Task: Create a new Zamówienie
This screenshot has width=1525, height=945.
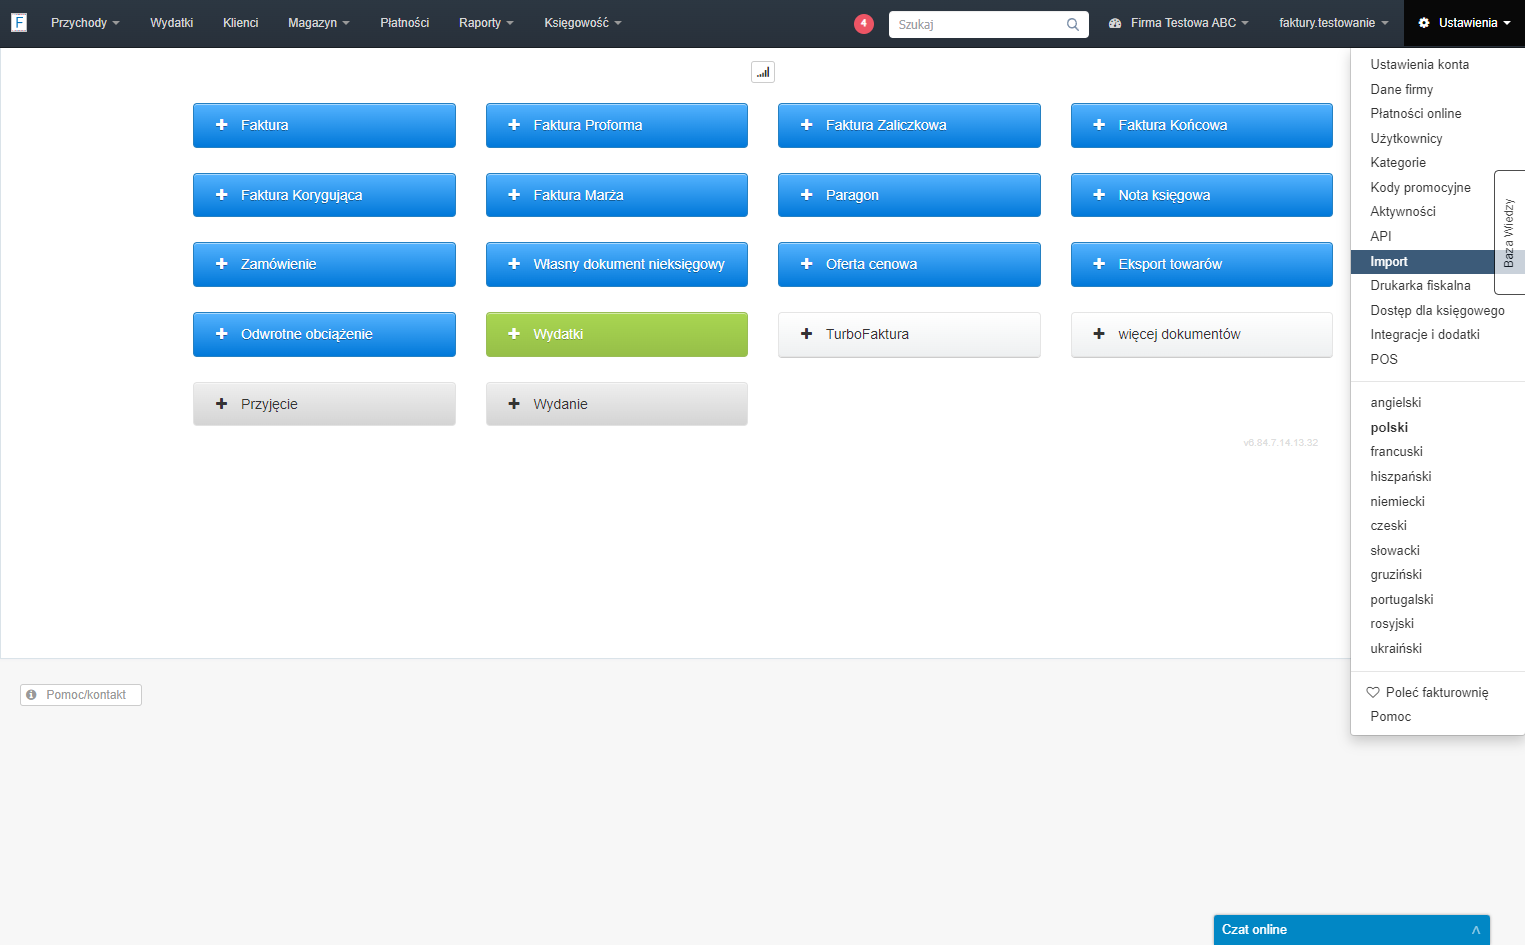Action: pos(324,264)
